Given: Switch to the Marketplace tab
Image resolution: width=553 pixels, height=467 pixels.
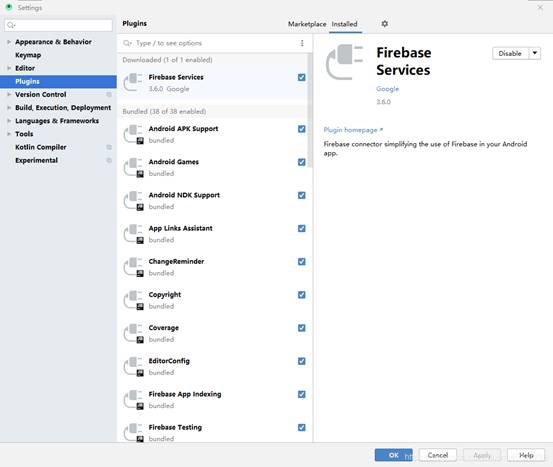Looking at the screenshot, I should pos(307,24).
